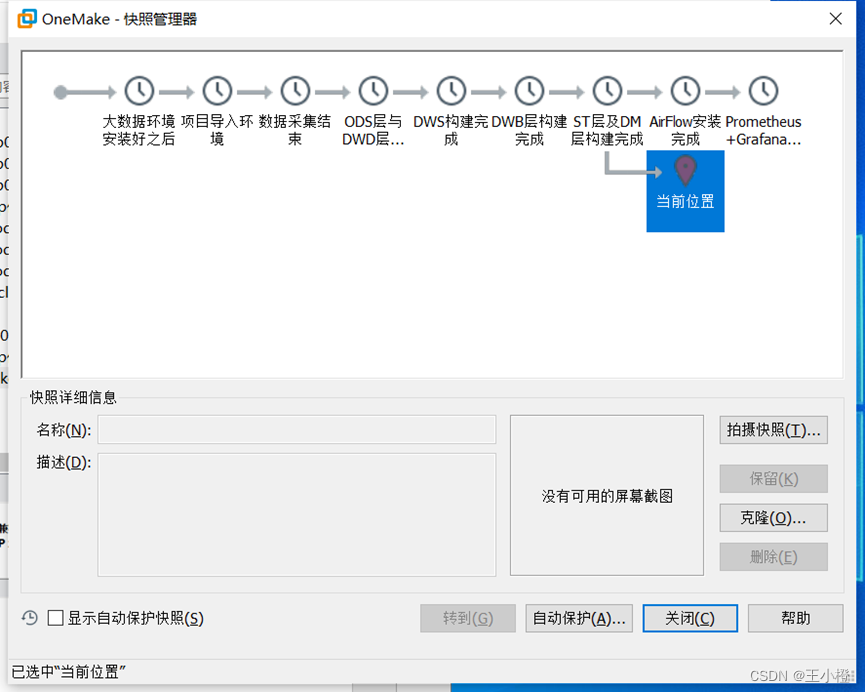Screen dimensions: 865x692
Task: Click the 当前位置 label text
Action: pos(685,201)
